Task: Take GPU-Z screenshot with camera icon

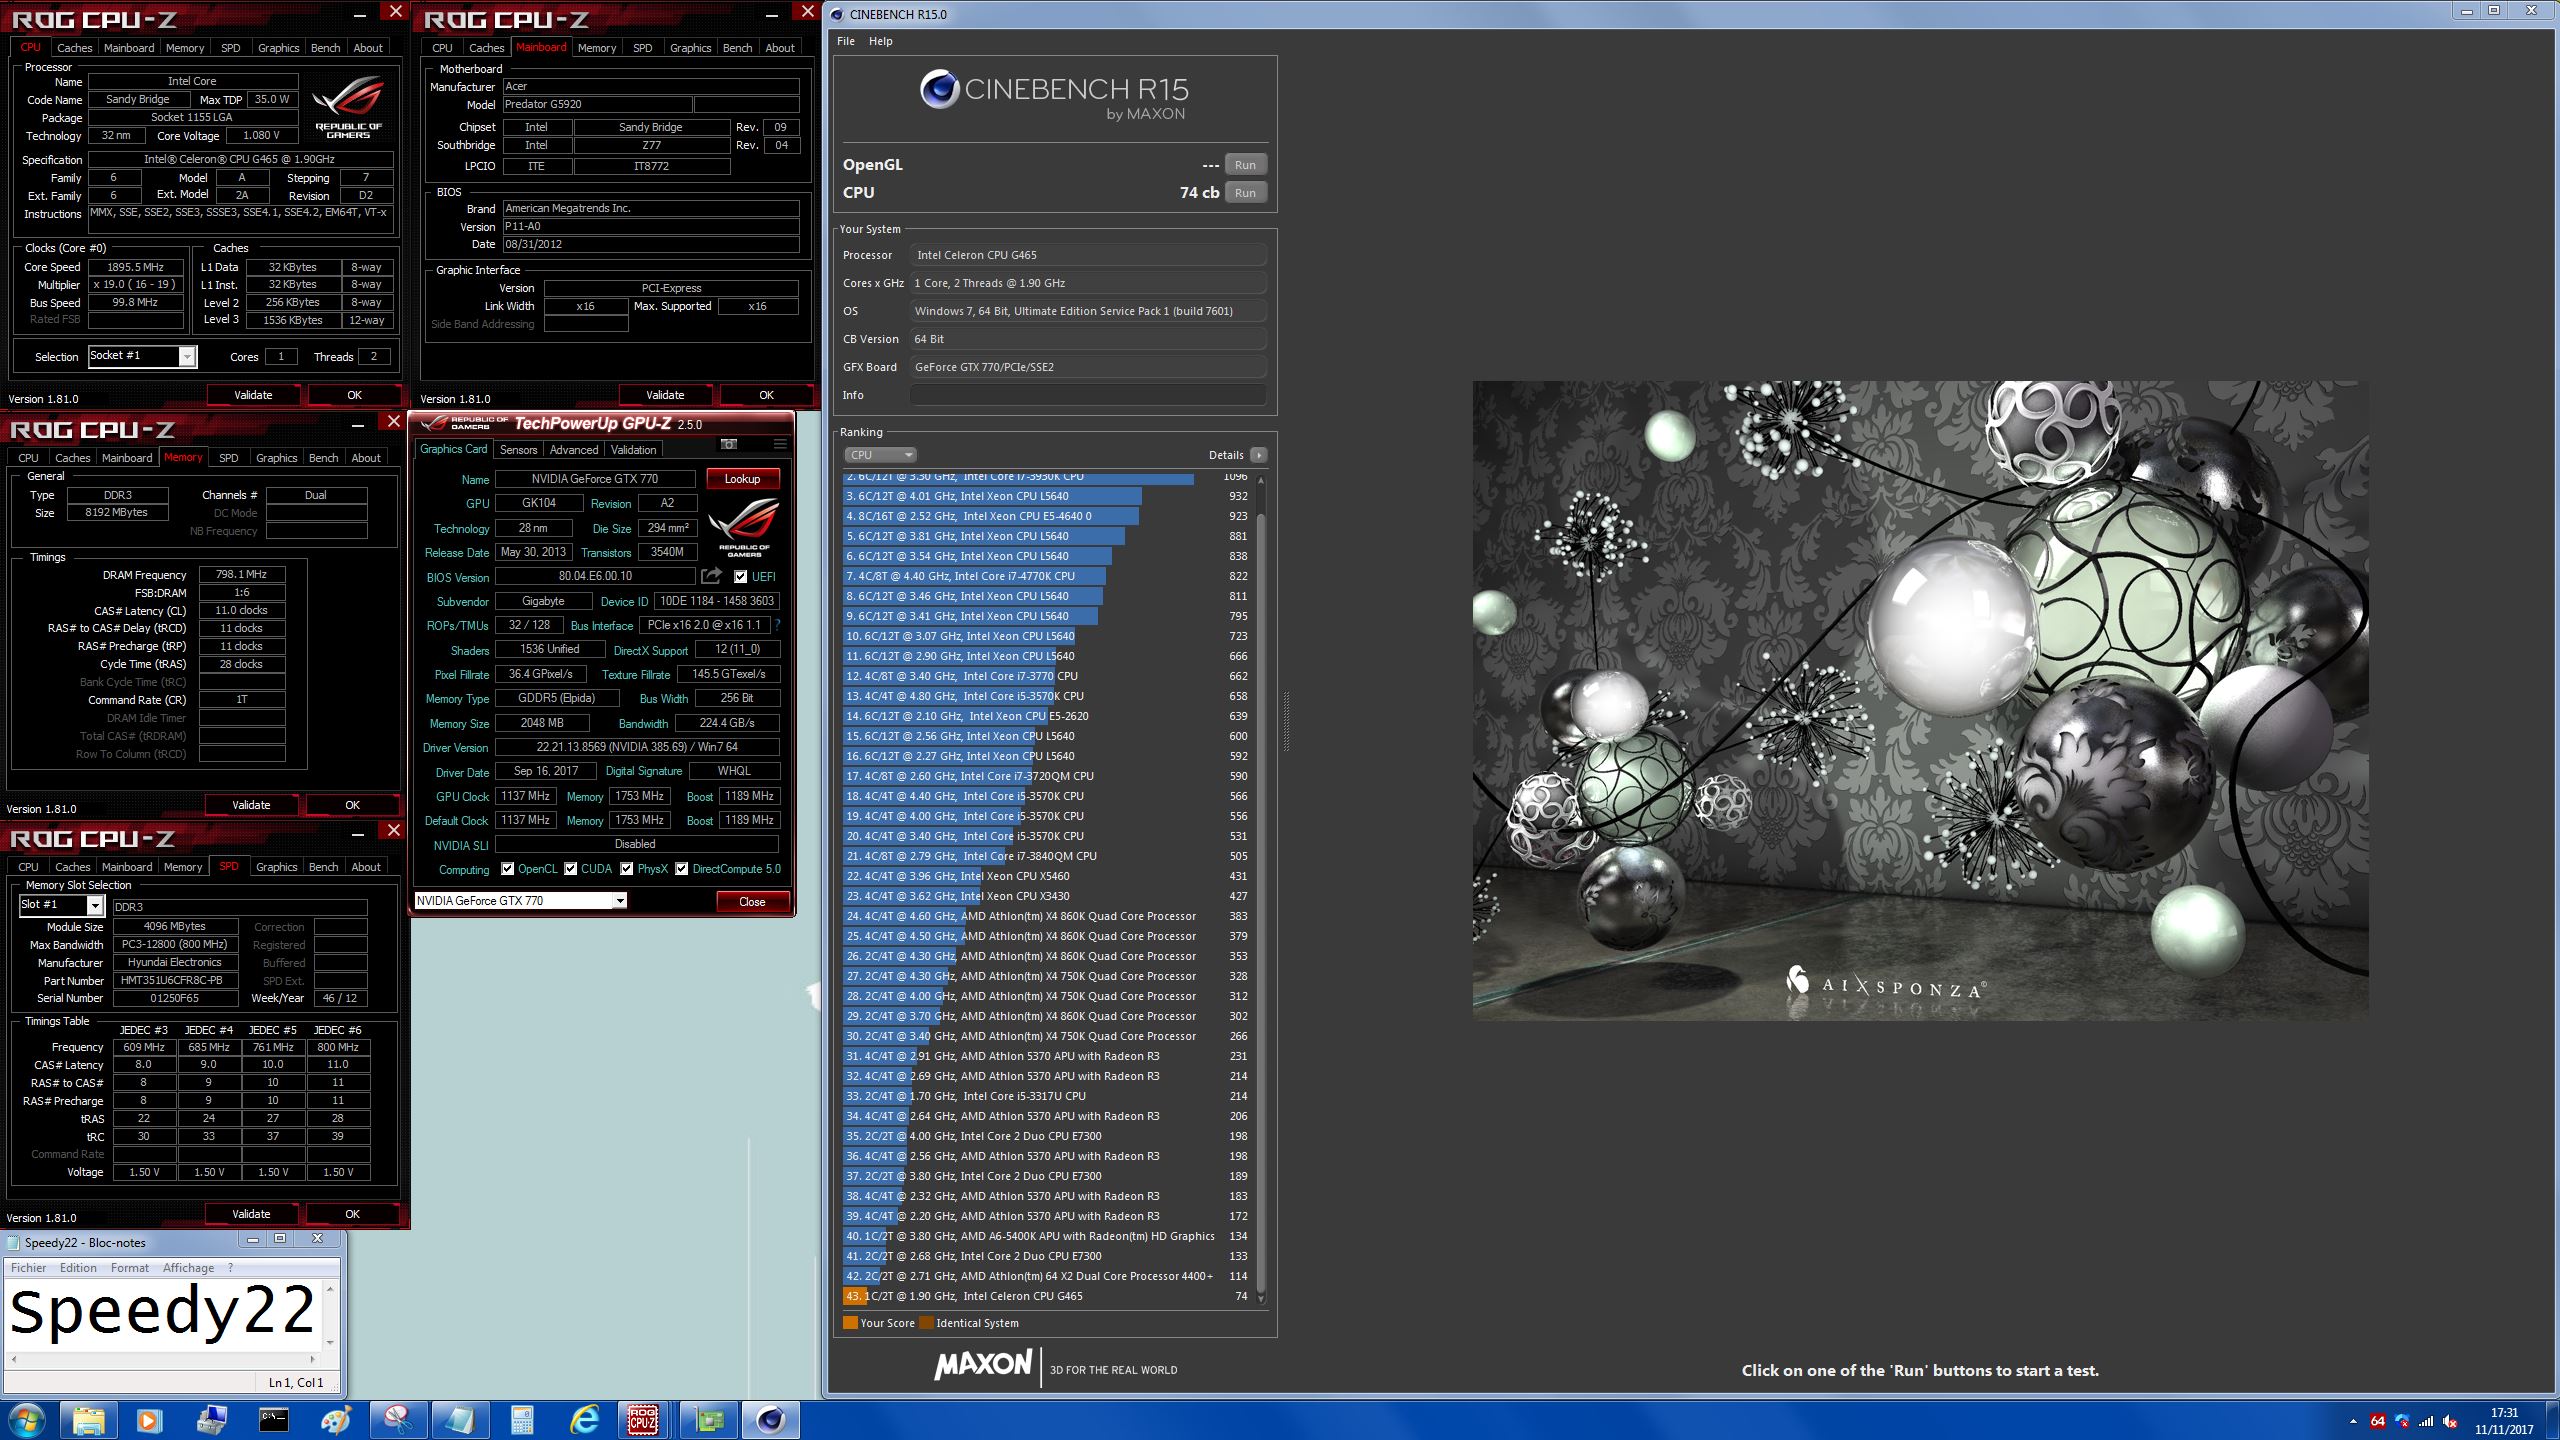Action: [x=729, y=444]
